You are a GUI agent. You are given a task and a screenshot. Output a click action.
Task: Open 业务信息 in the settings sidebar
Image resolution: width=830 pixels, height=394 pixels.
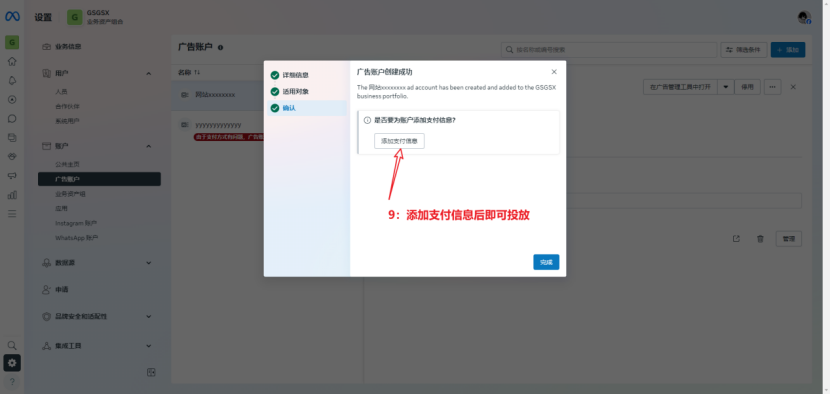pyautogui.click(x=68, y=47)
